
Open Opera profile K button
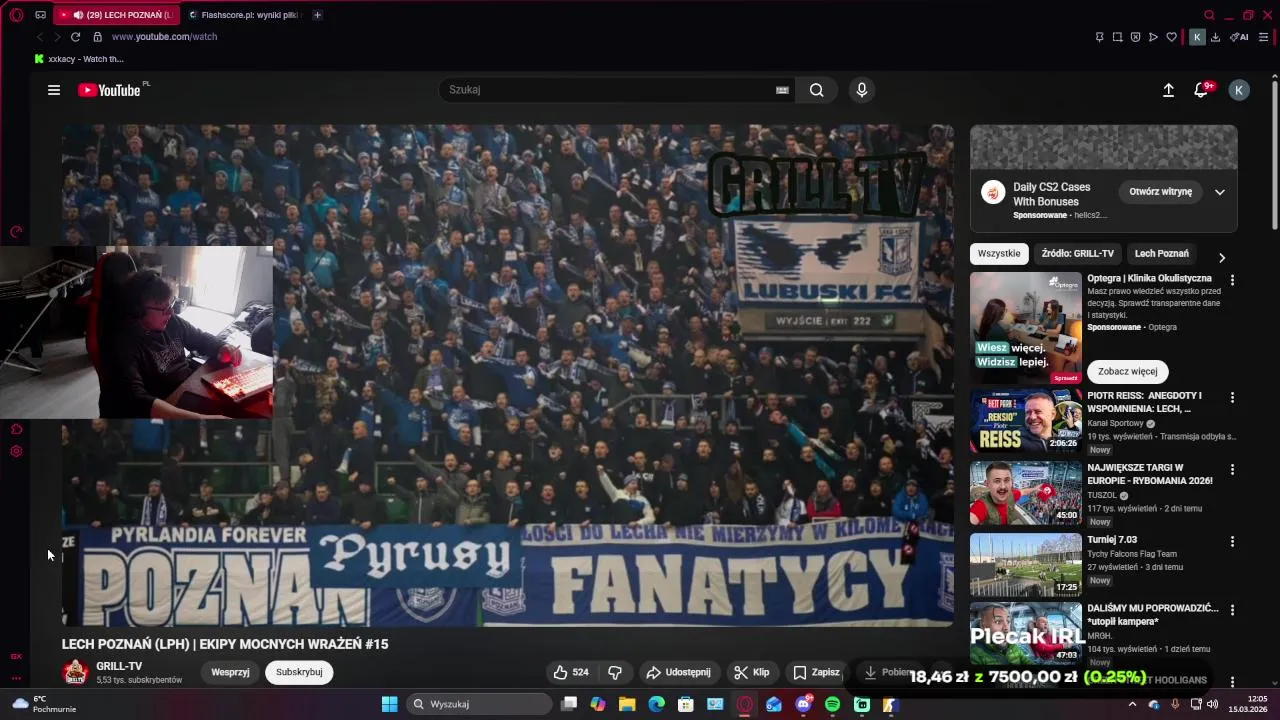pos(1197,37)
